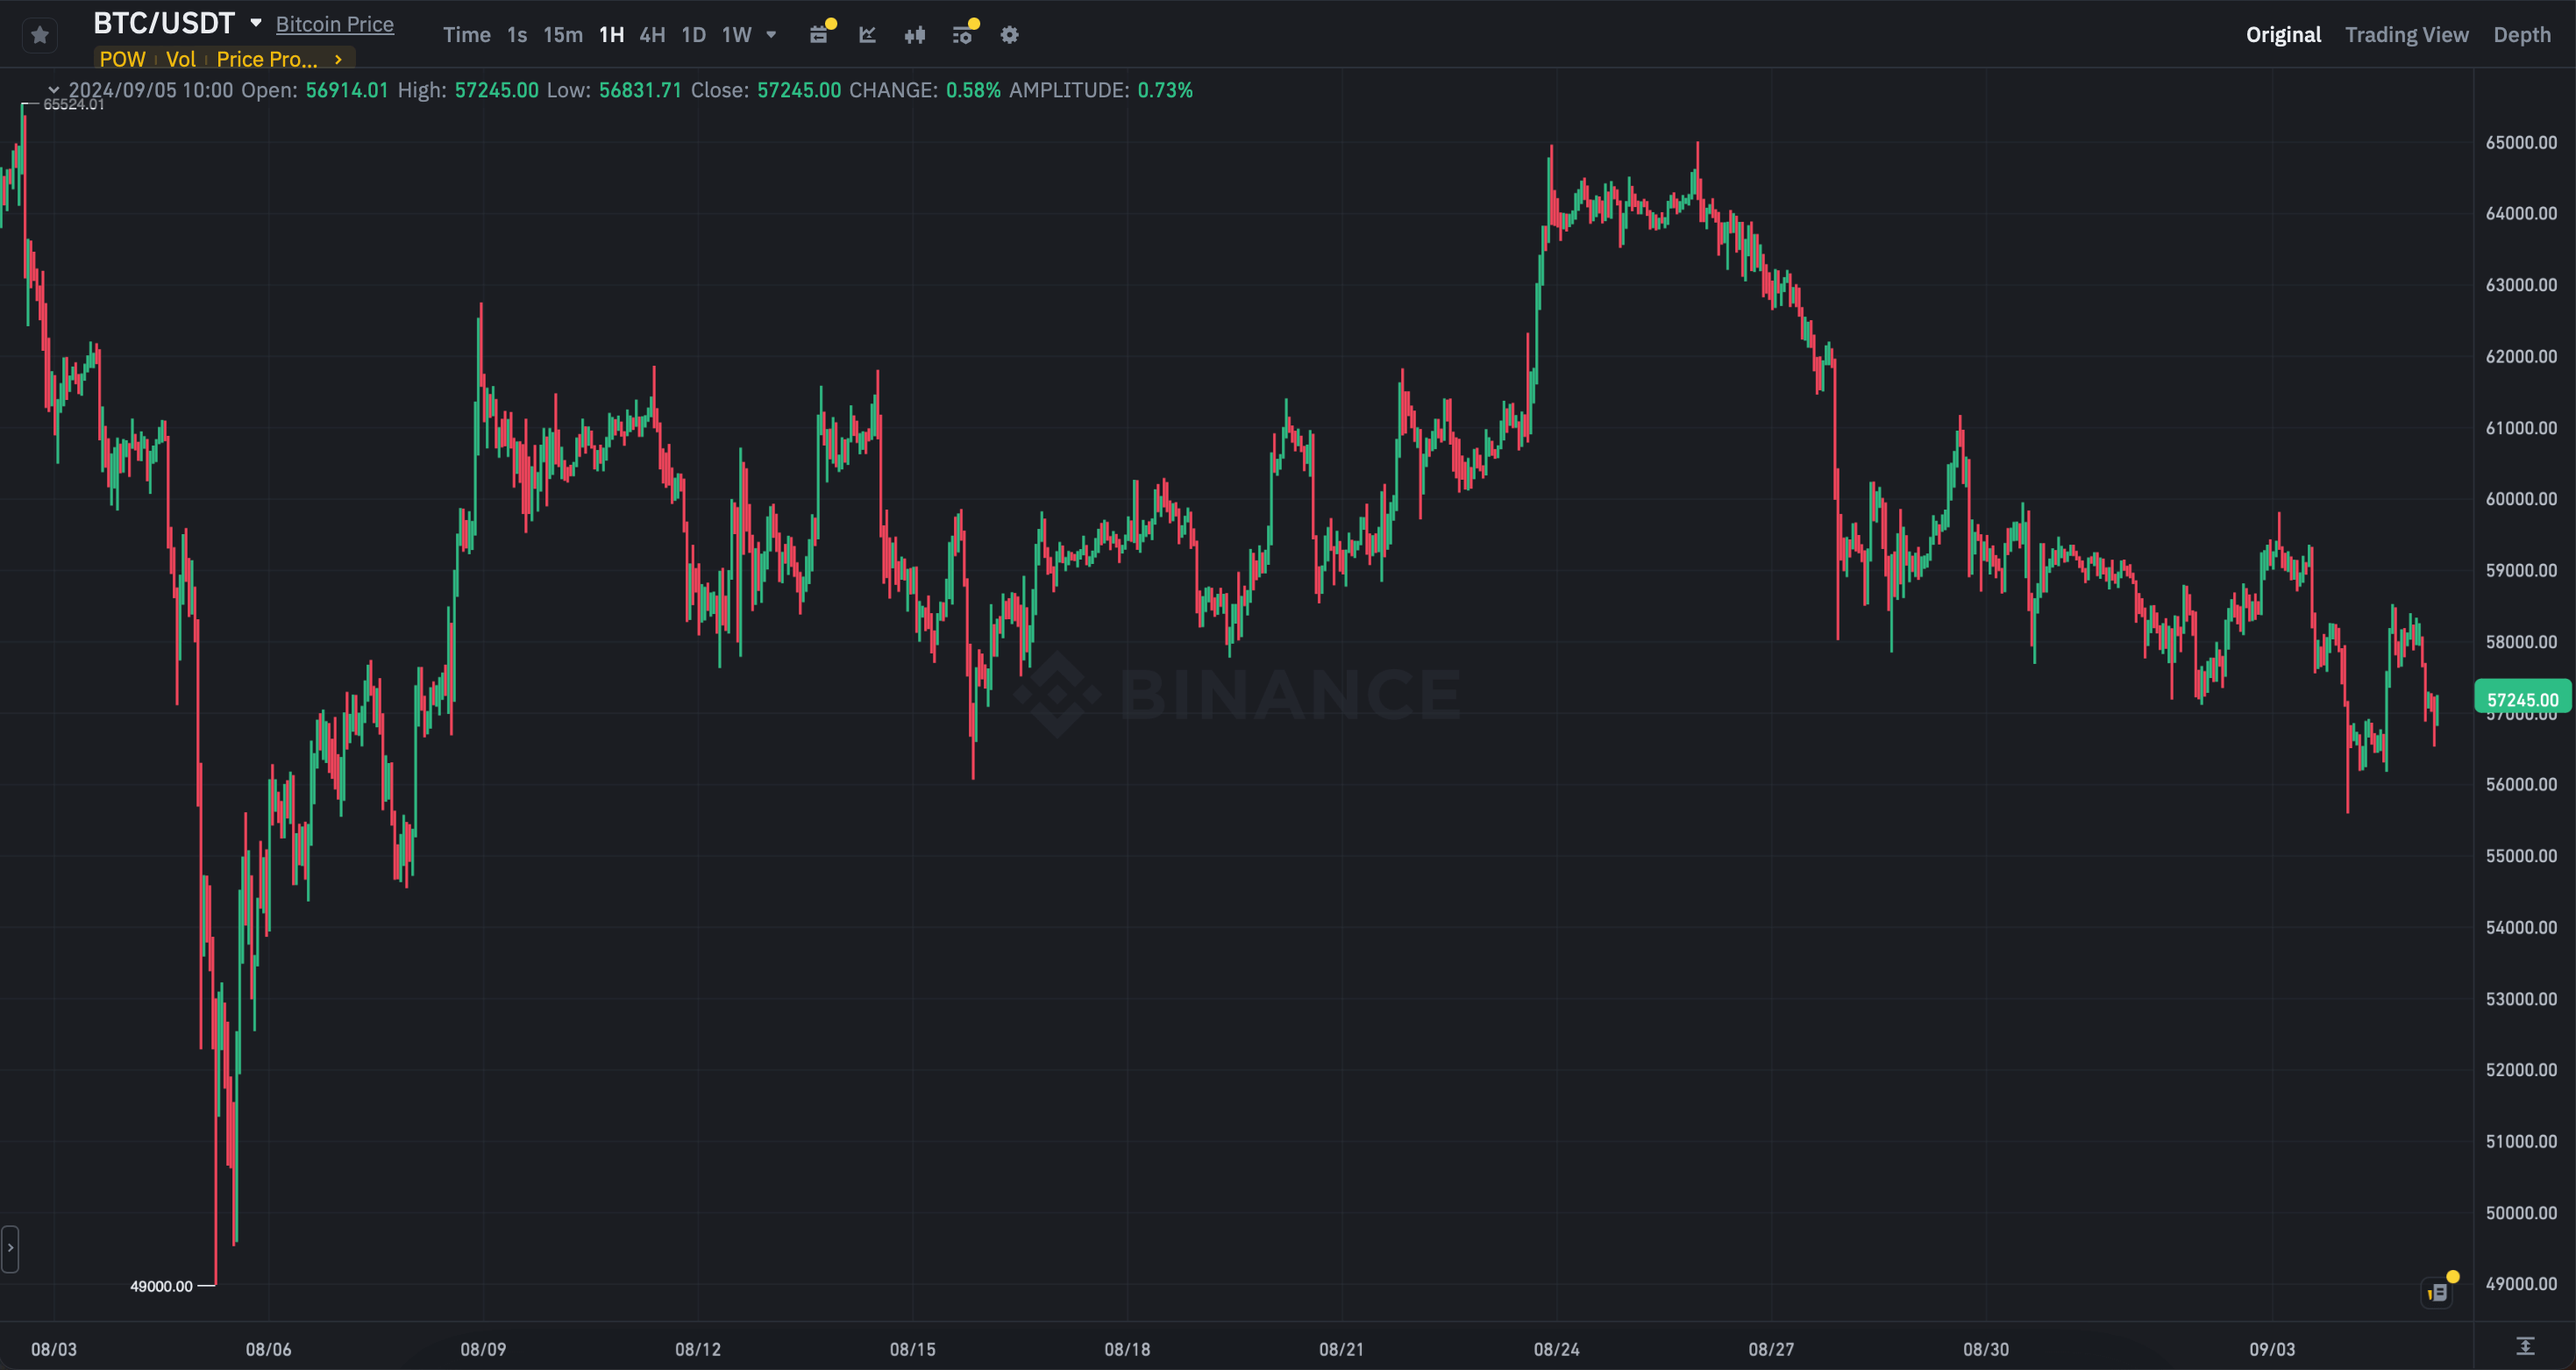The height and width of the screenshot is (1370, 2576).
Task: Open the calendar events icon
Action: (819, 35)
